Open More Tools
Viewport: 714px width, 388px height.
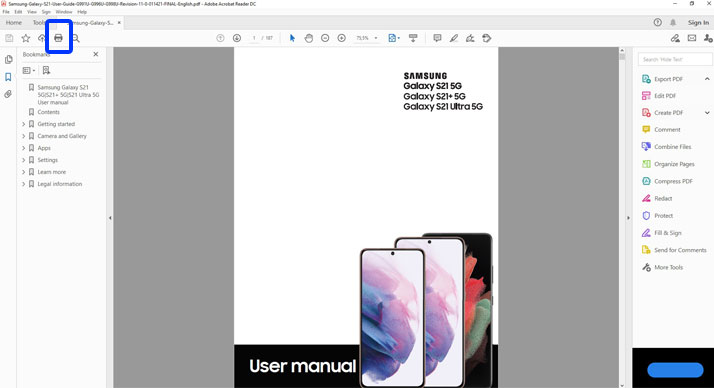point(668,267)
